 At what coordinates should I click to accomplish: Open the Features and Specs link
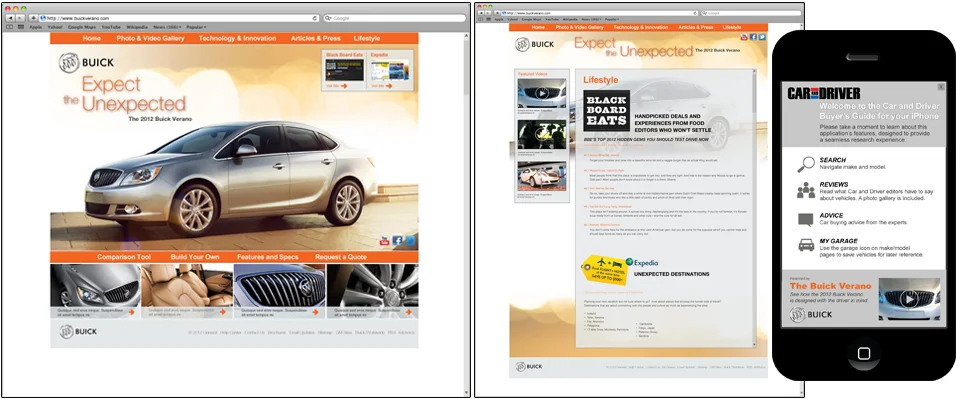click(x=267, y=257)
